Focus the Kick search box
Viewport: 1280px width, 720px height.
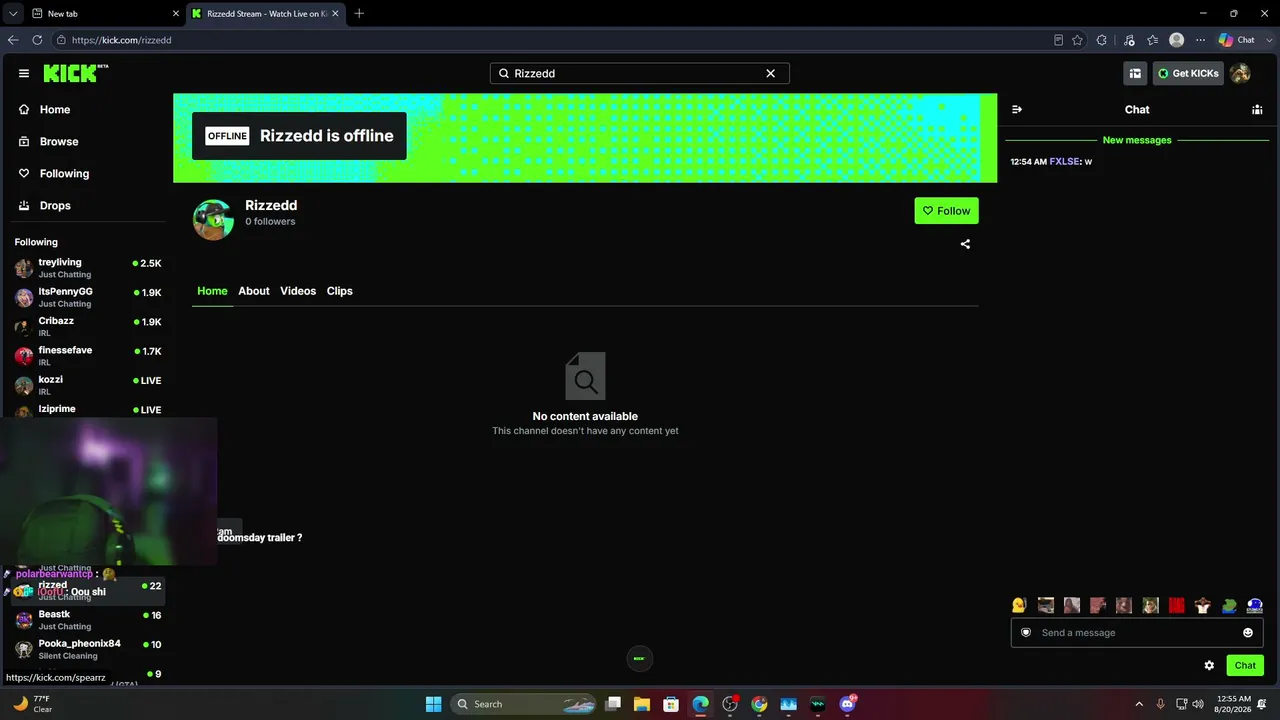click(640, 73)
